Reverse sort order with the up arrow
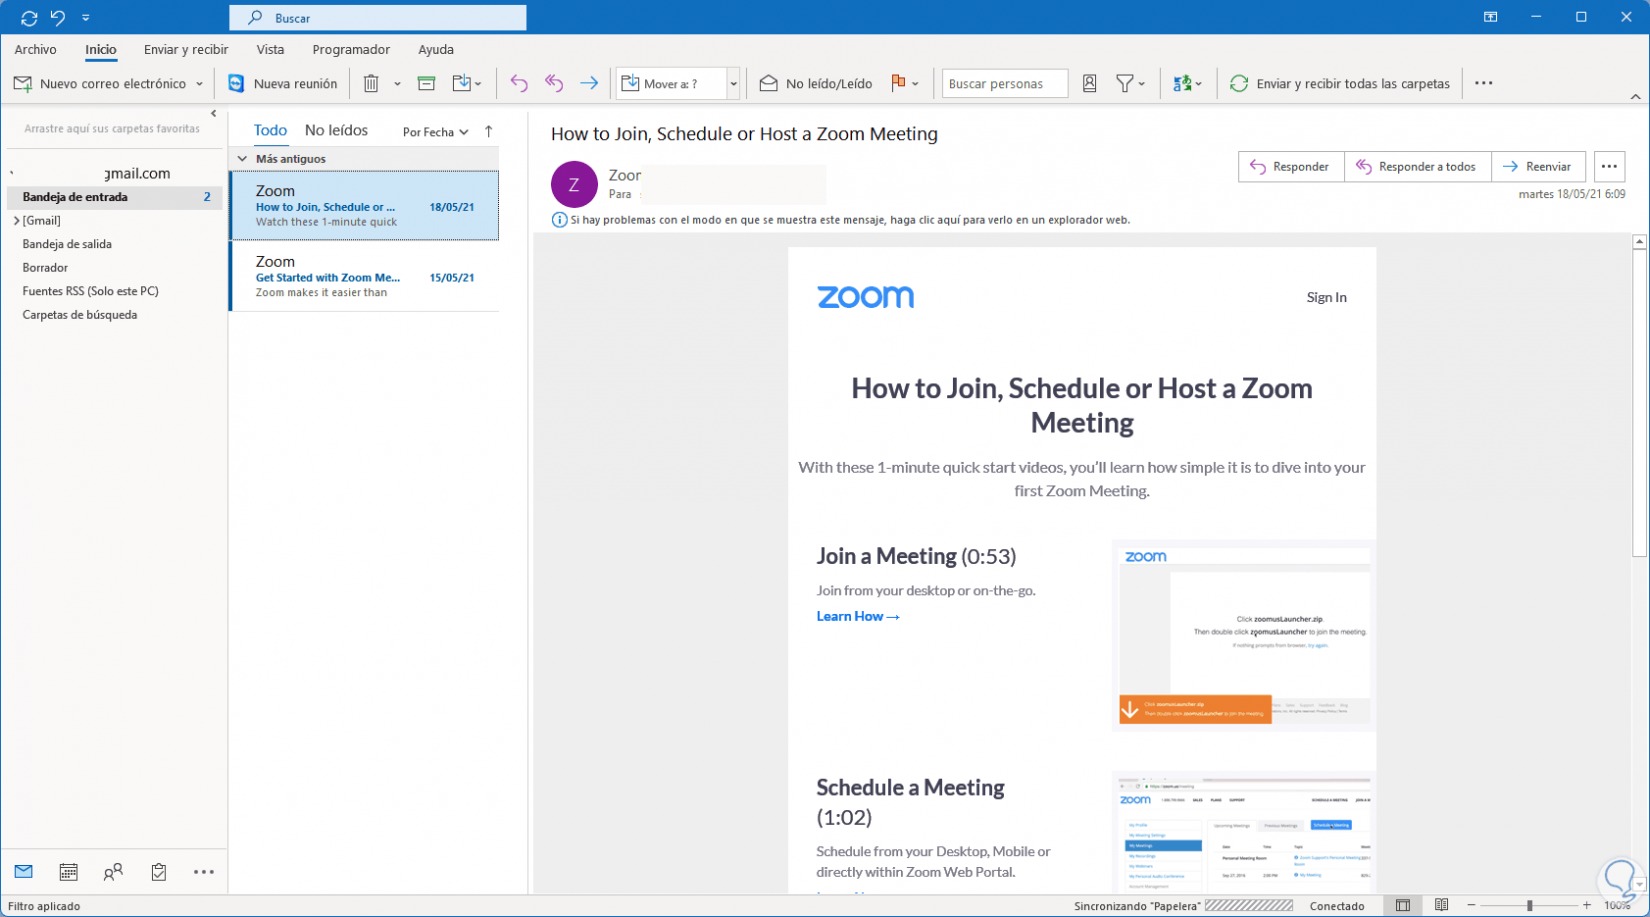This screenshot has height=917, width=1650. [x=488, y=132]
